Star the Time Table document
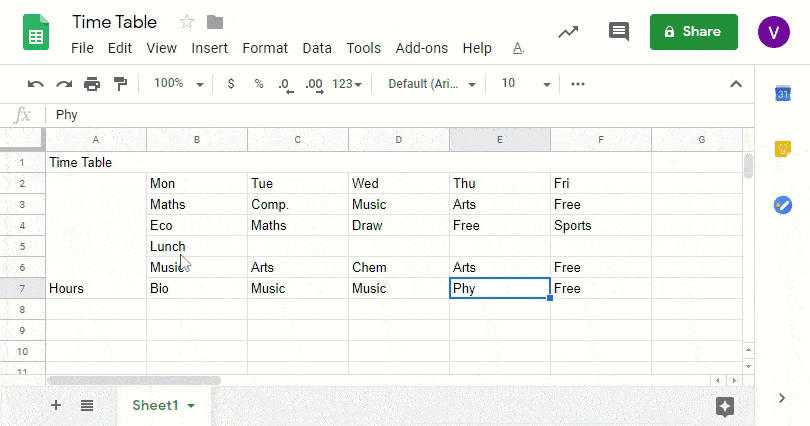810x426 pixels. pyautogui.click(x=187, y=22)
